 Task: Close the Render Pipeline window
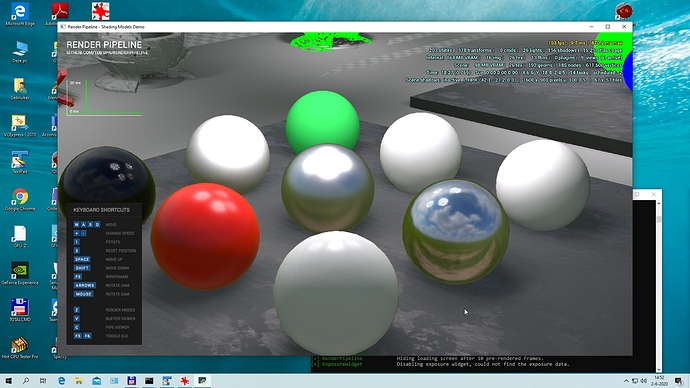(x=624, y=27)
